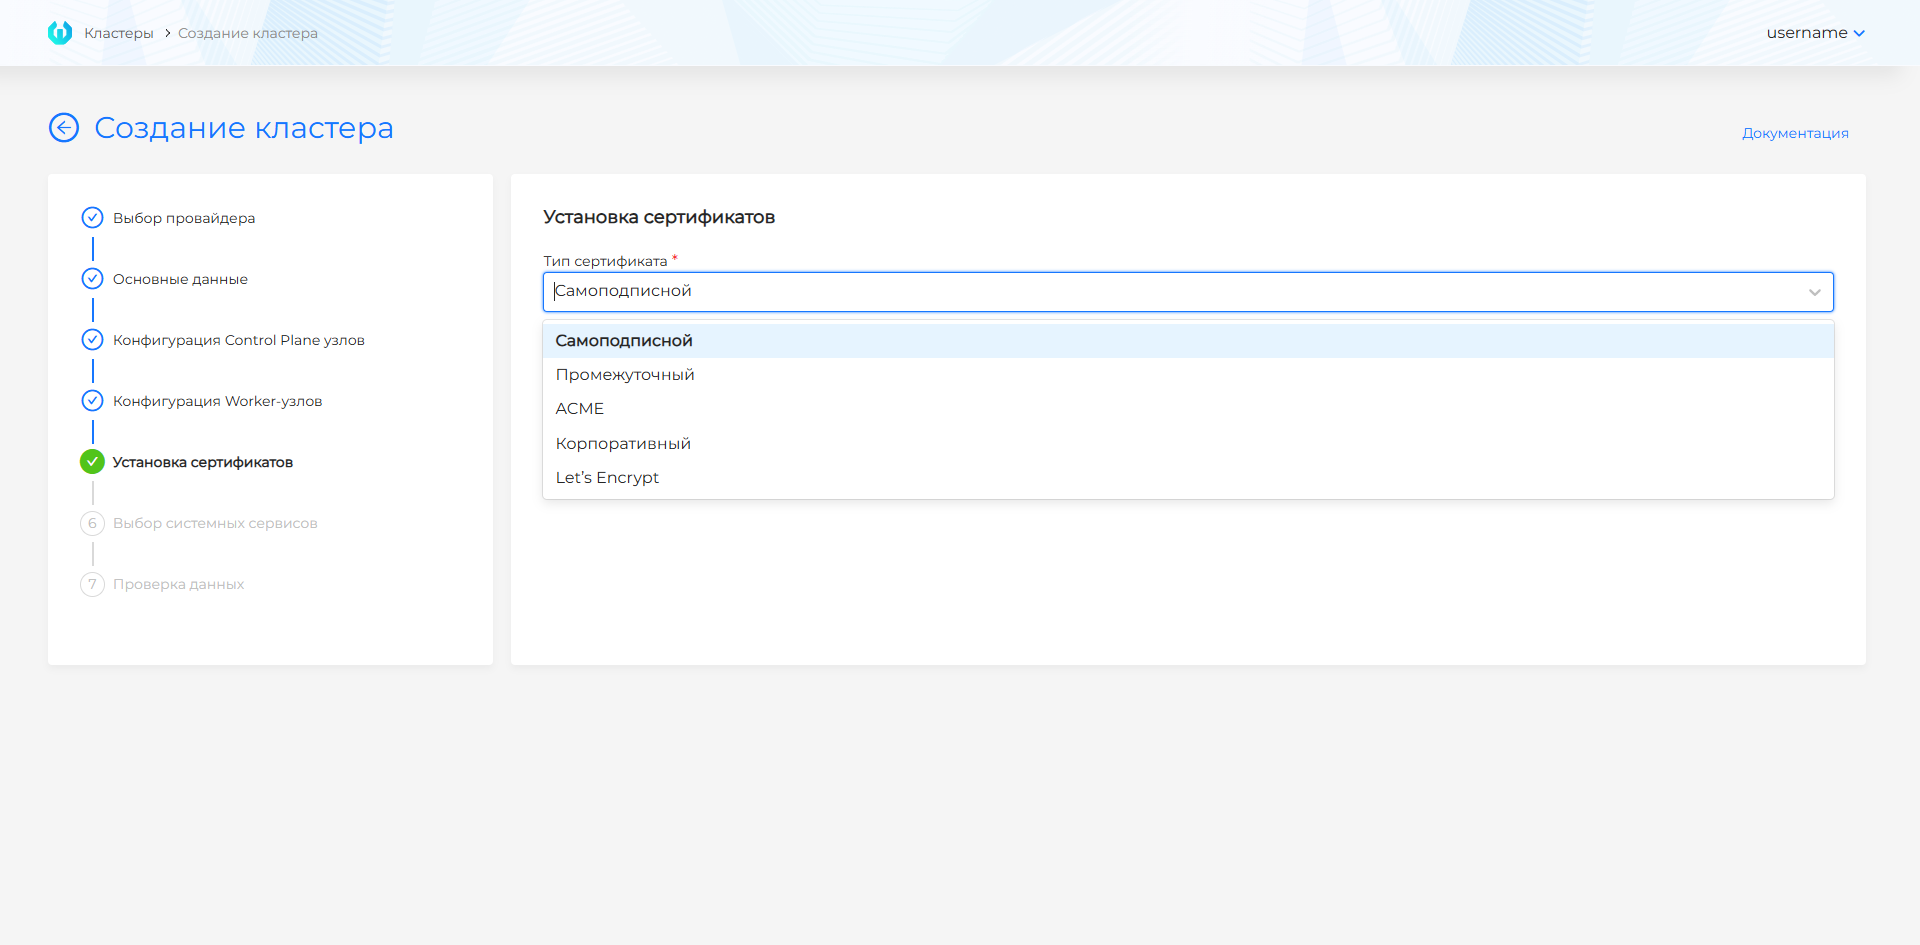Image resolution: width=1920 pixels, height=945 pixels.
Task: Click step 7 number circle icon
Action: point(92,584)
